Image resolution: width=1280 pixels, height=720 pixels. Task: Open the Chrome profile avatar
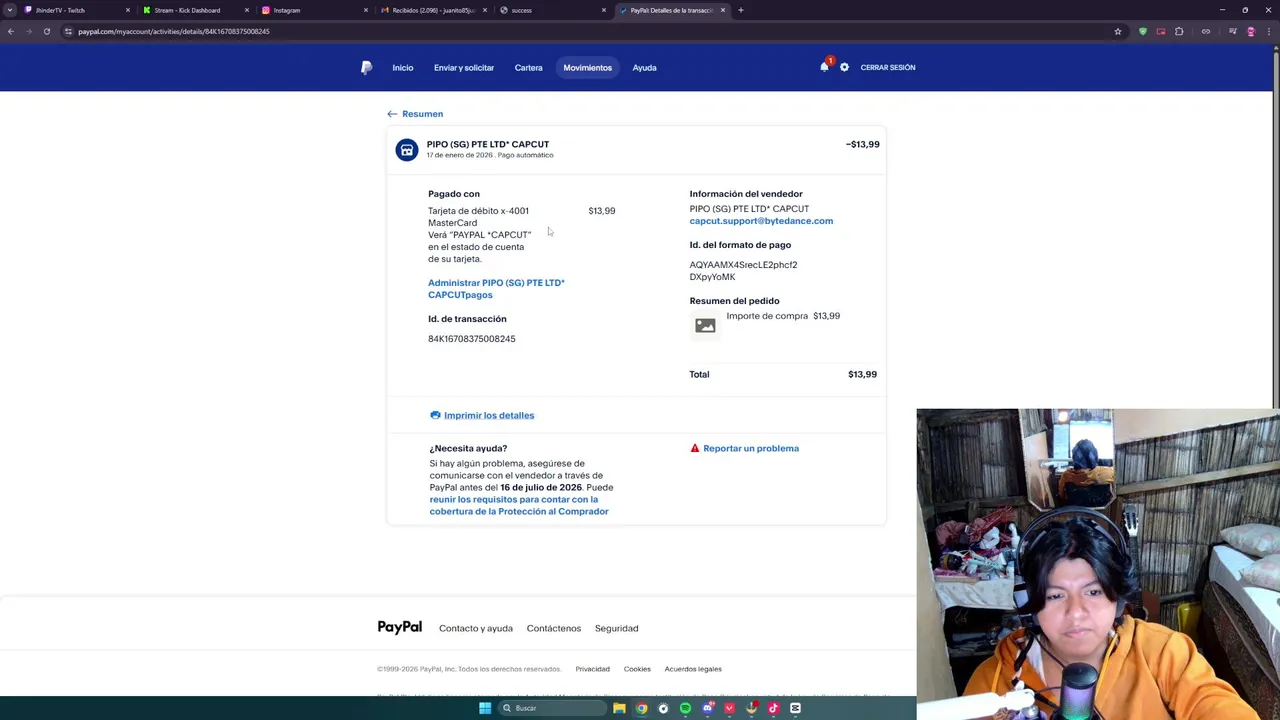(1251, 31)
